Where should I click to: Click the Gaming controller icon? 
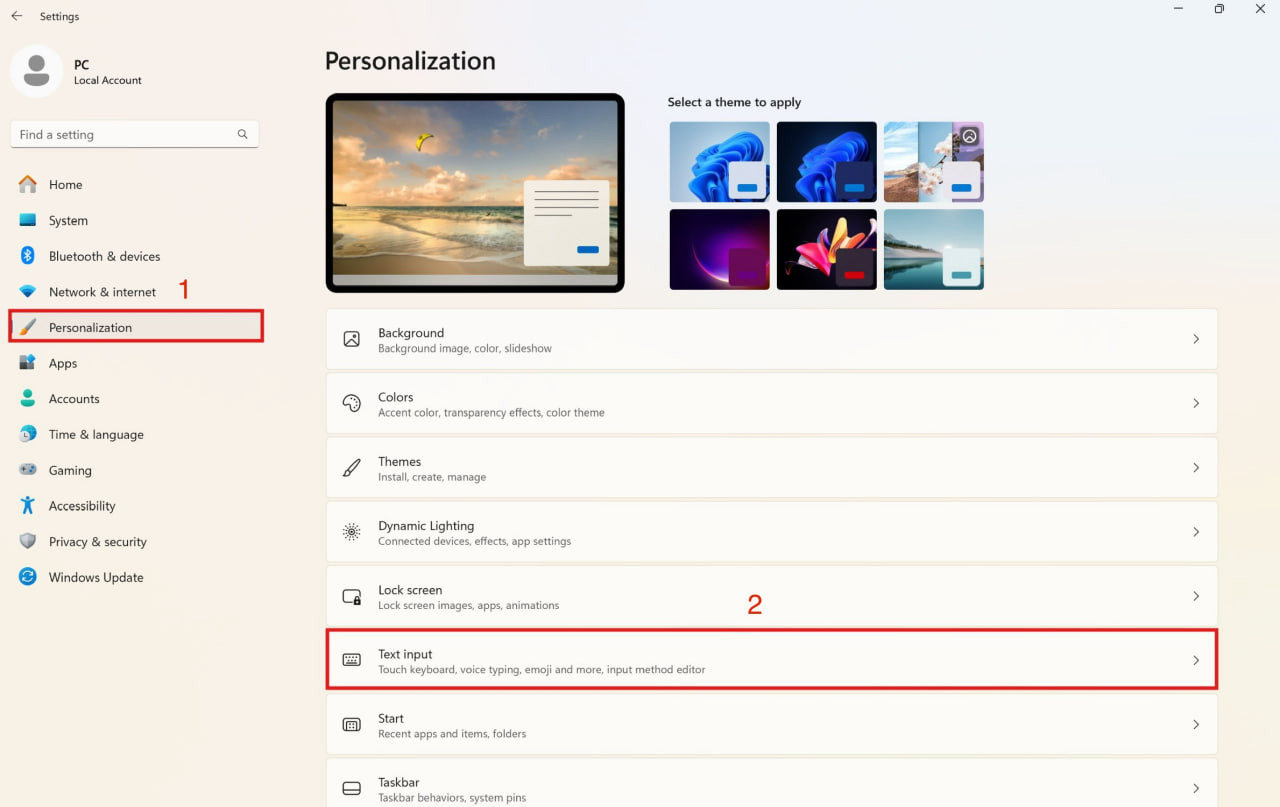tap(28, 470)
